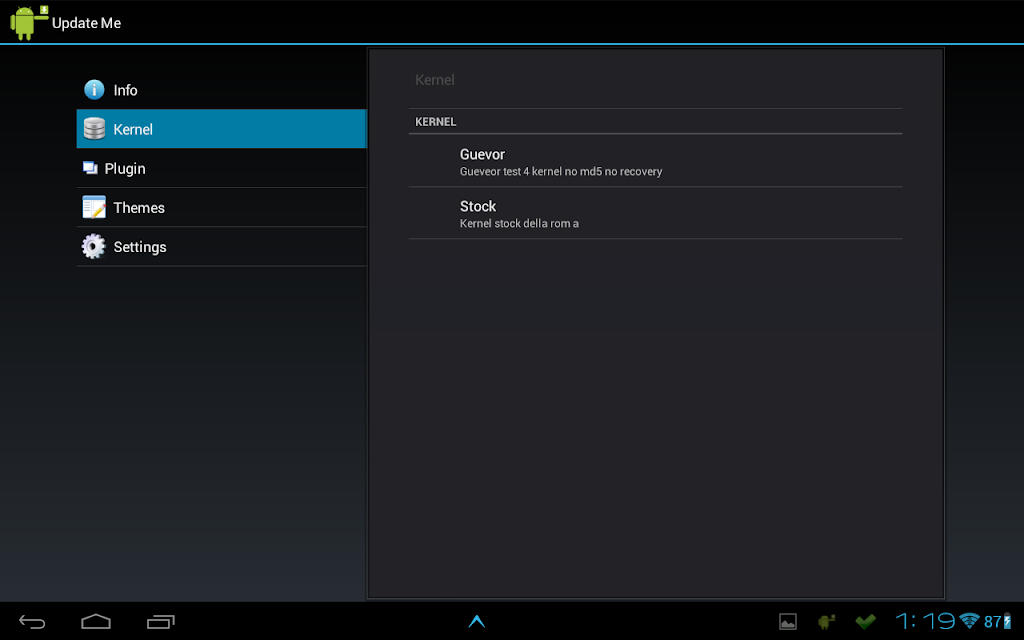This screenshot has height=640, width=1024.
Task: Click the Kernel database stack icon
Action: pyautogui.click(x=94, y=129)
